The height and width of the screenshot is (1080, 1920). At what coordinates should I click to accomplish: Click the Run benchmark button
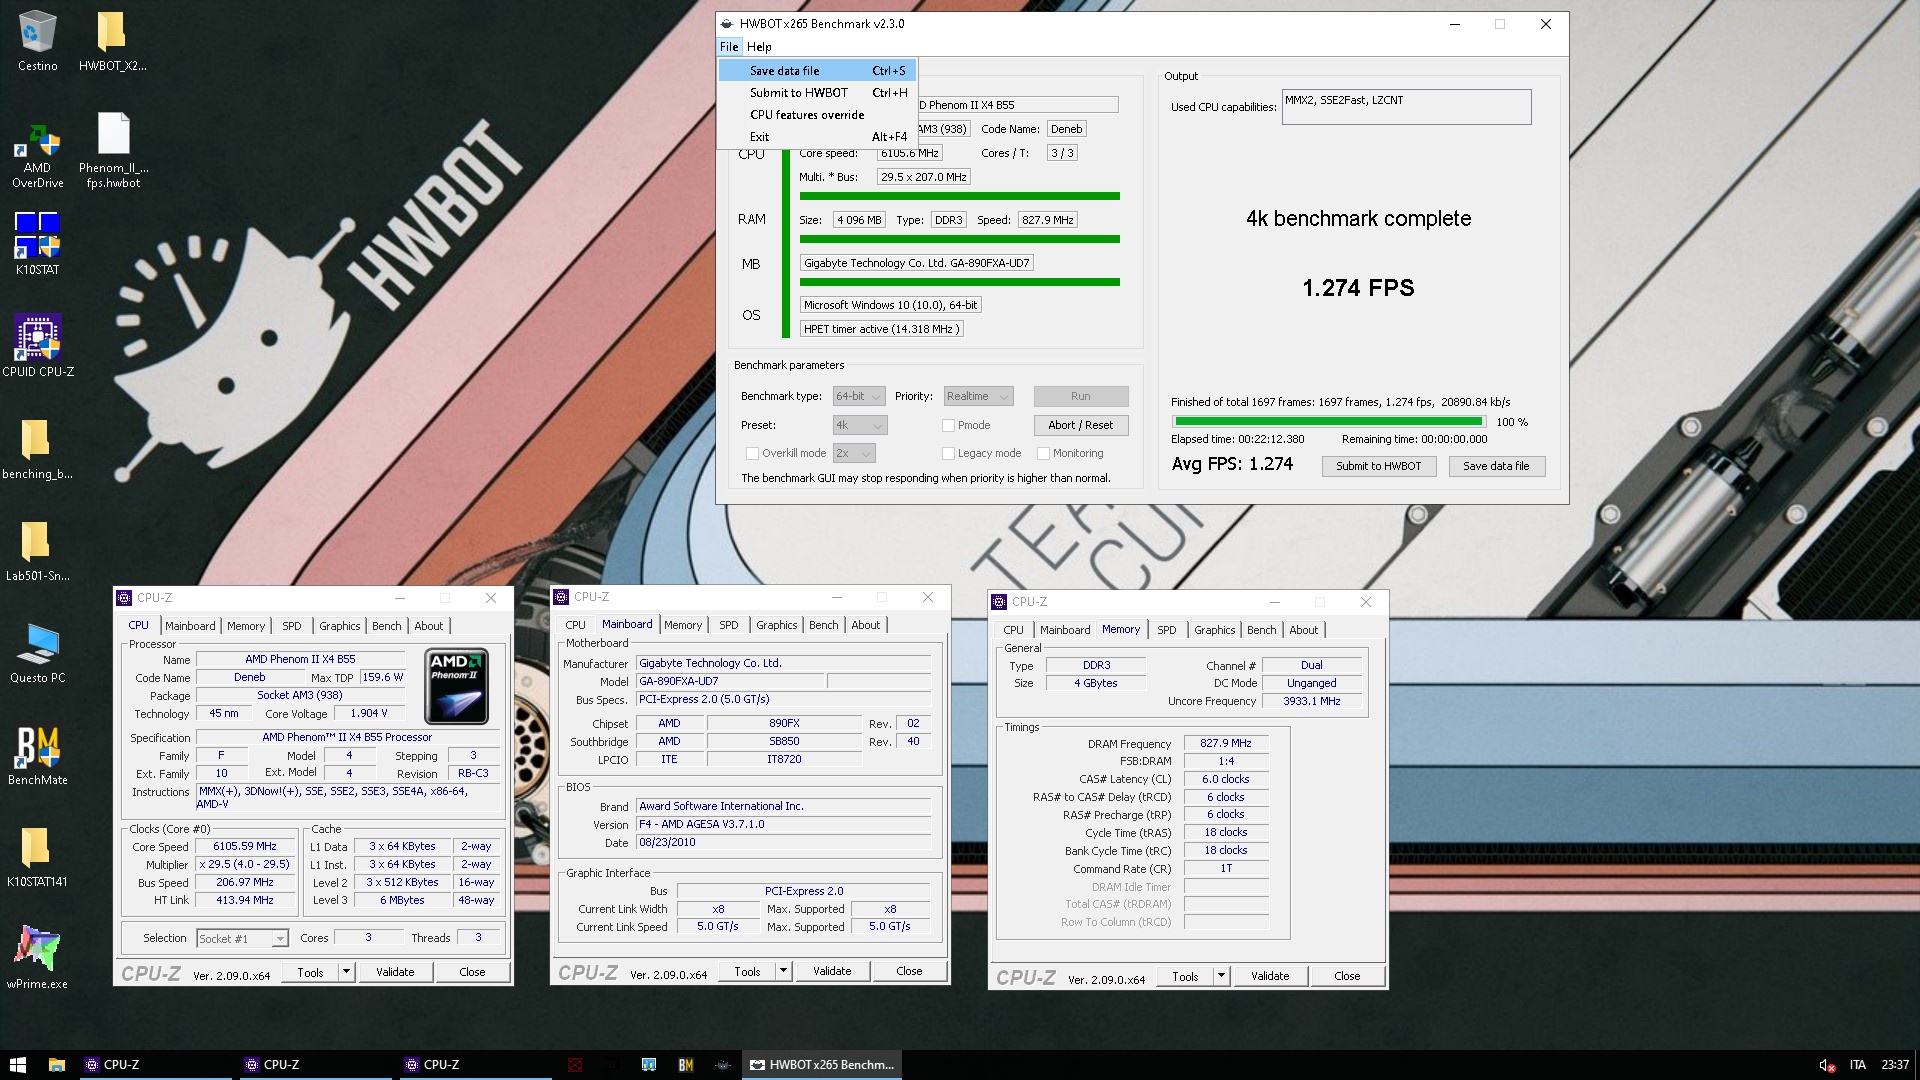[1081, 396]
